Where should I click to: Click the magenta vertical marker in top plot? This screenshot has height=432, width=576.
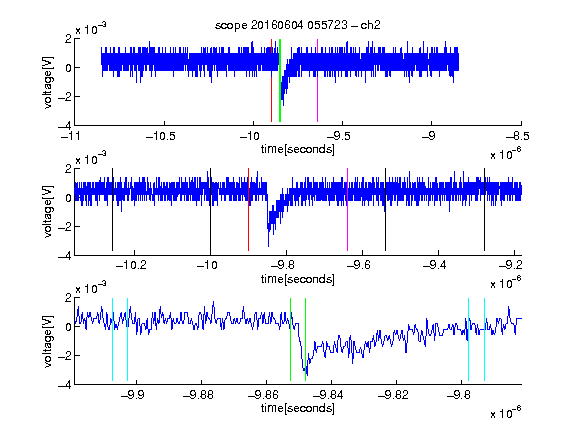(317, 80)
